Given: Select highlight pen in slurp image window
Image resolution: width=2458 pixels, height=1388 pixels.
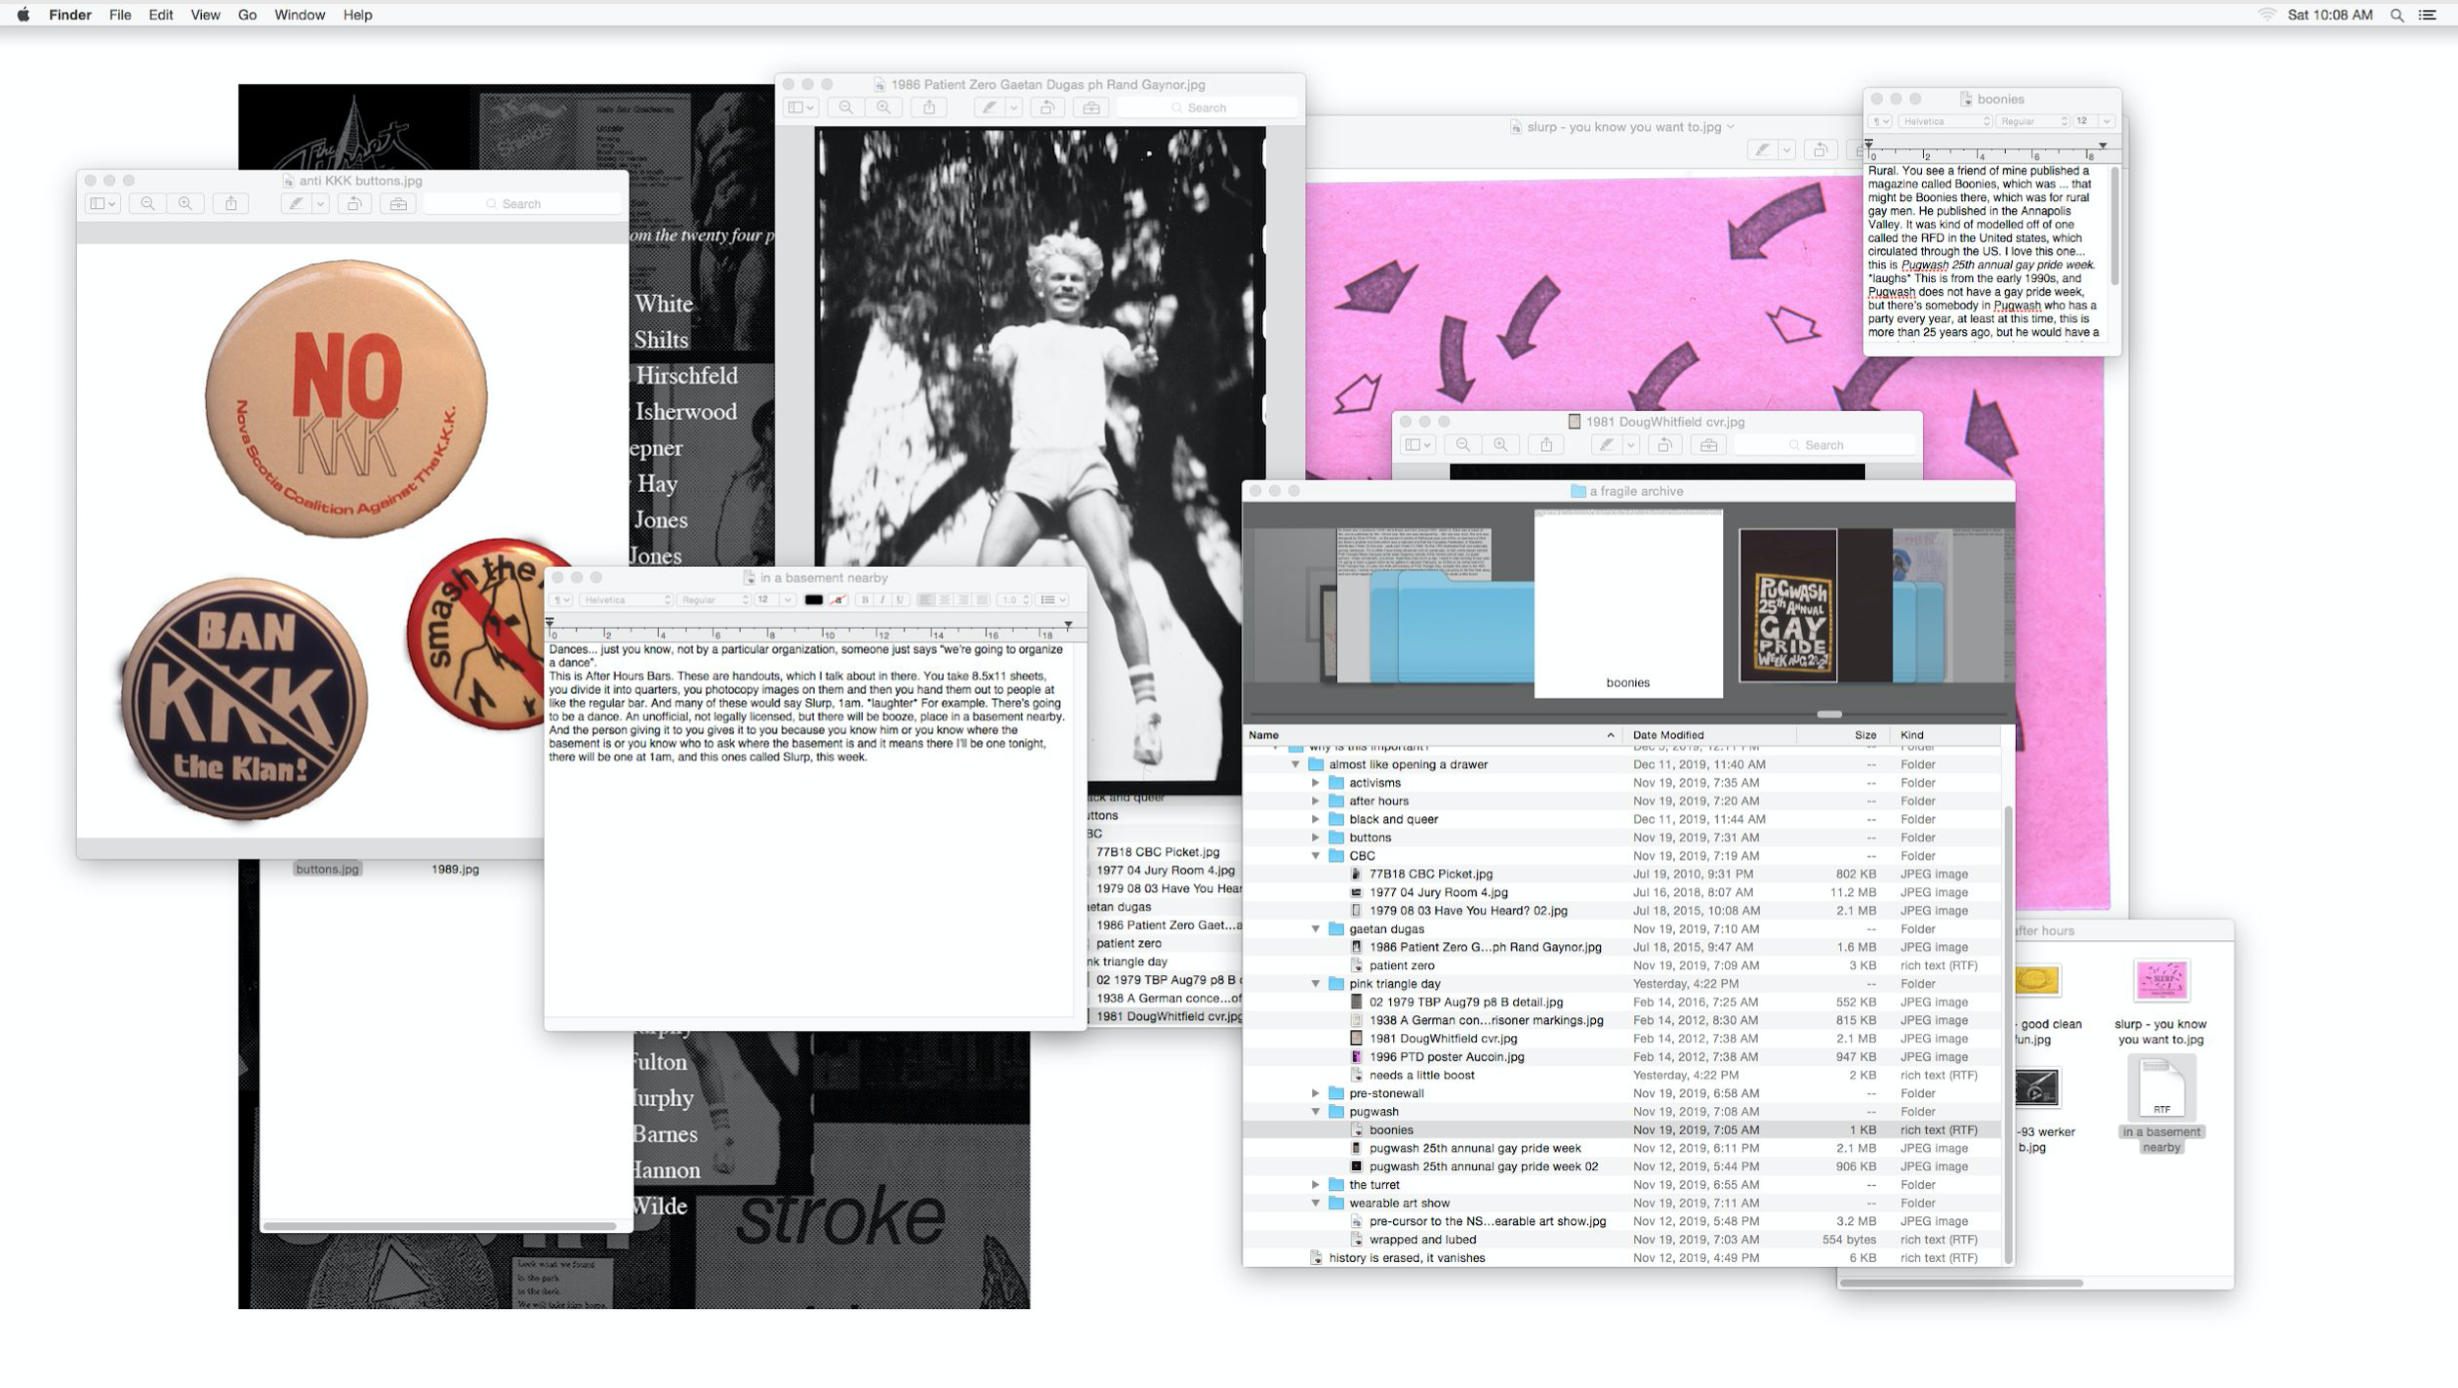Looking at the screenshot, I should [1762, 150].
